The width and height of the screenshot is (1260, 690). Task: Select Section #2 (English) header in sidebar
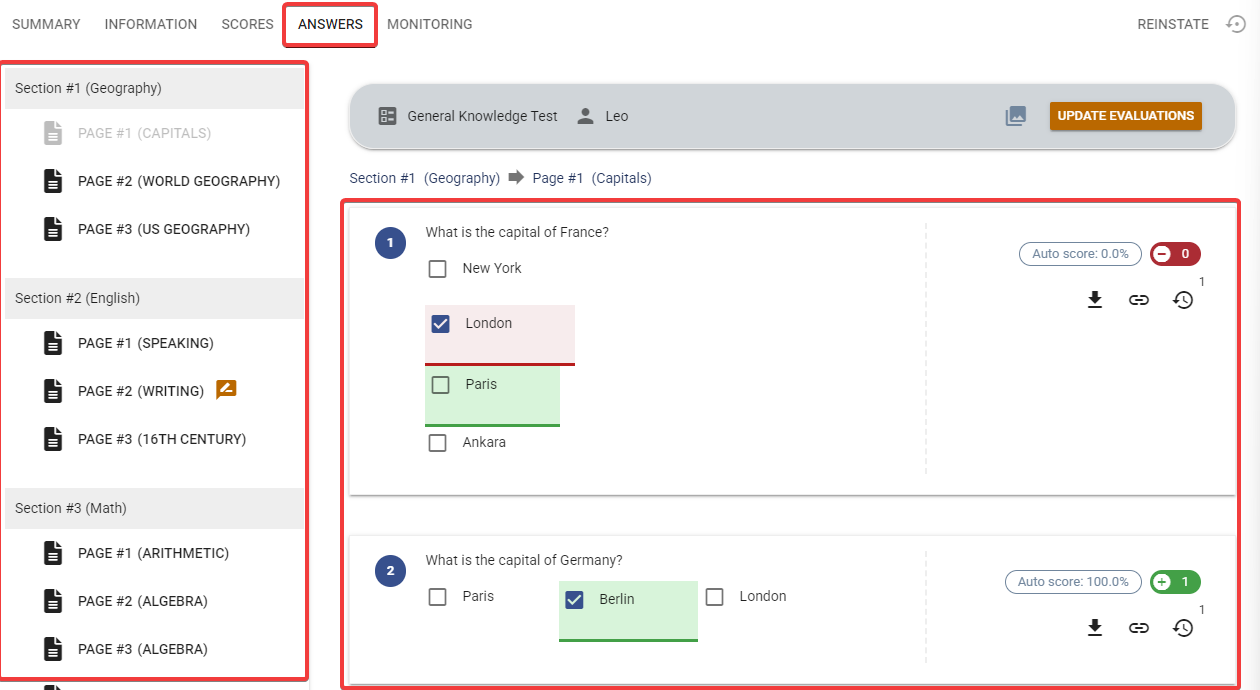pos(155,298)
